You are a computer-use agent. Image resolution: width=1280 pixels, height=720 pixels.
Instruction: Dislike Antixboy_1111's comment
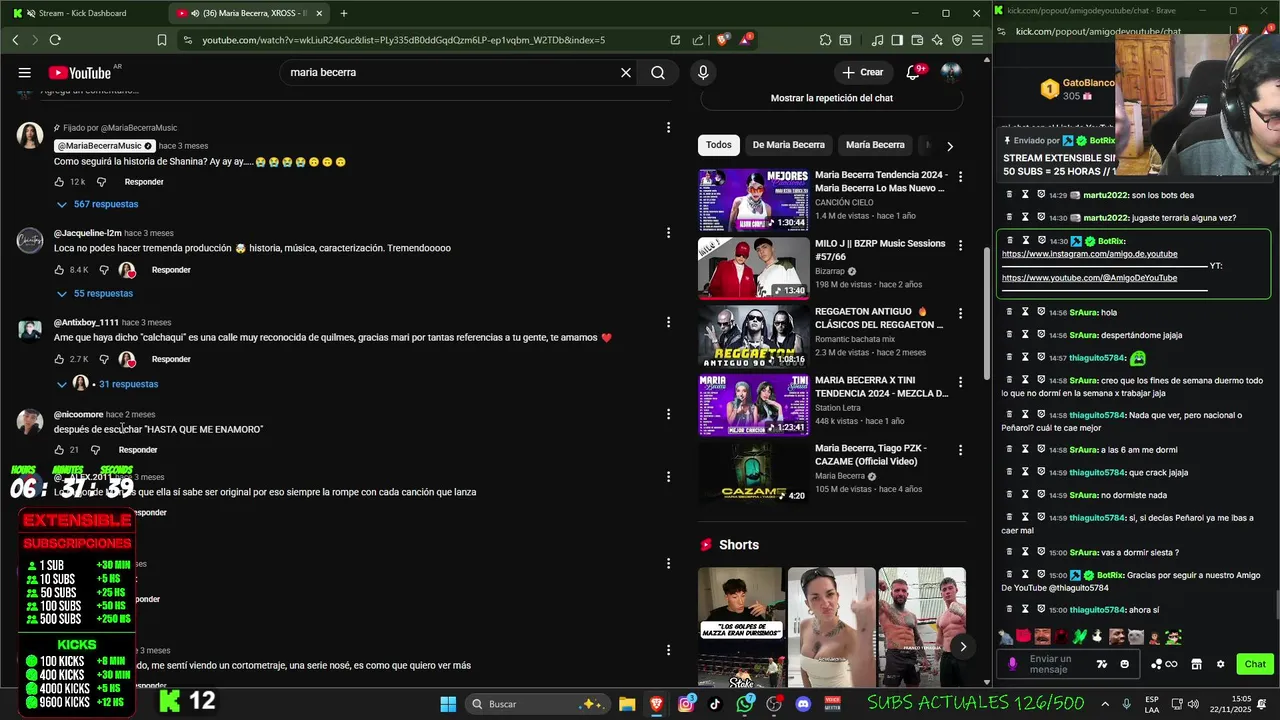coord(104,359)
